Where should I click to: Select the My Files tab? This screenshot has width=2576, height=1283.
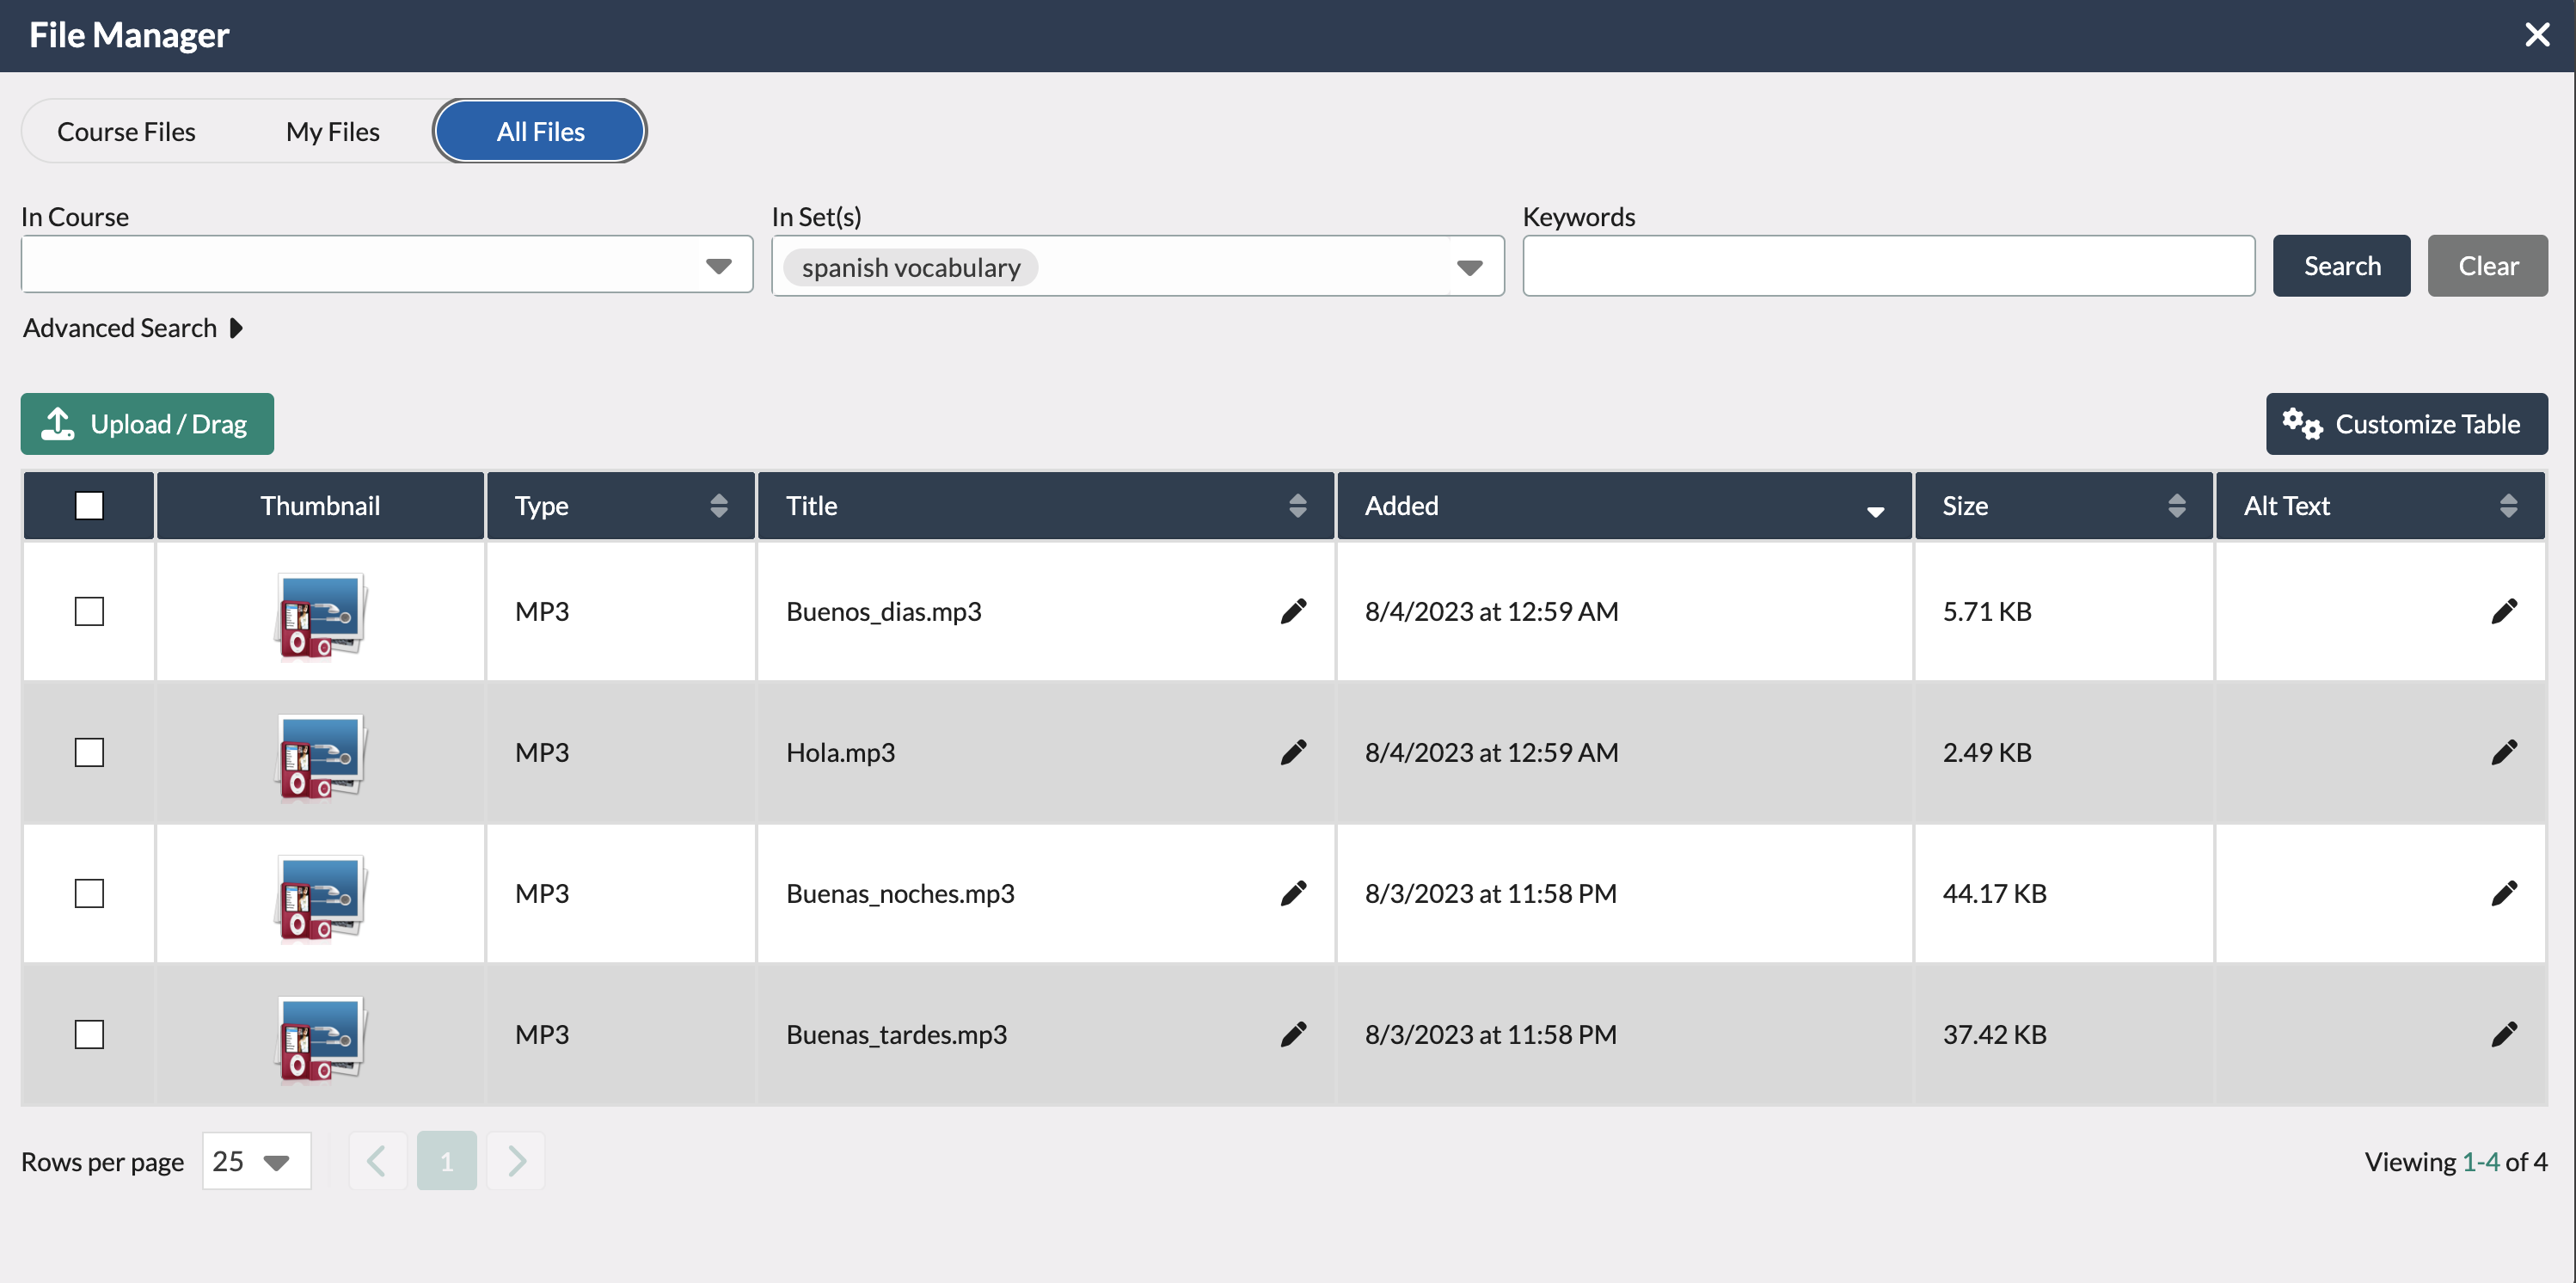click(x=332, y=130)
